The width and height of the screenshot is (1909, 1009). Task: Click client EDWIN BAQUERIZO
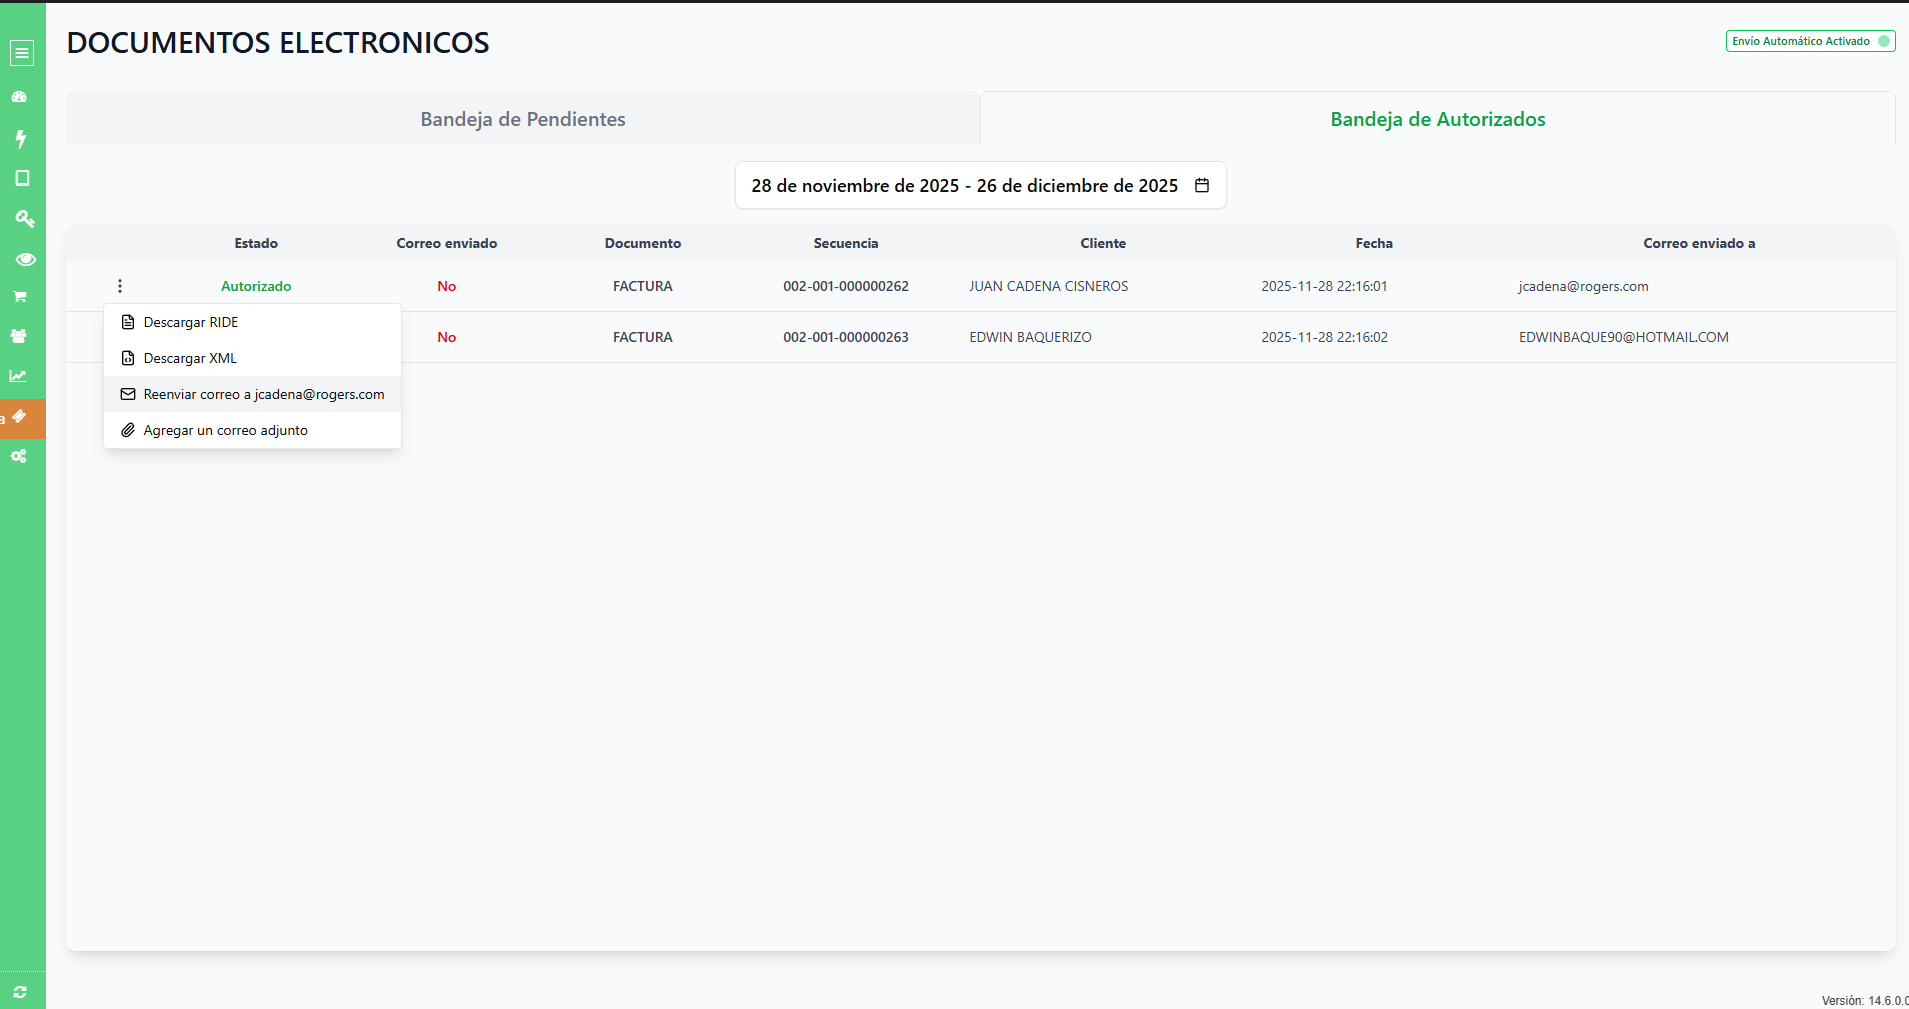(1030, 337)
